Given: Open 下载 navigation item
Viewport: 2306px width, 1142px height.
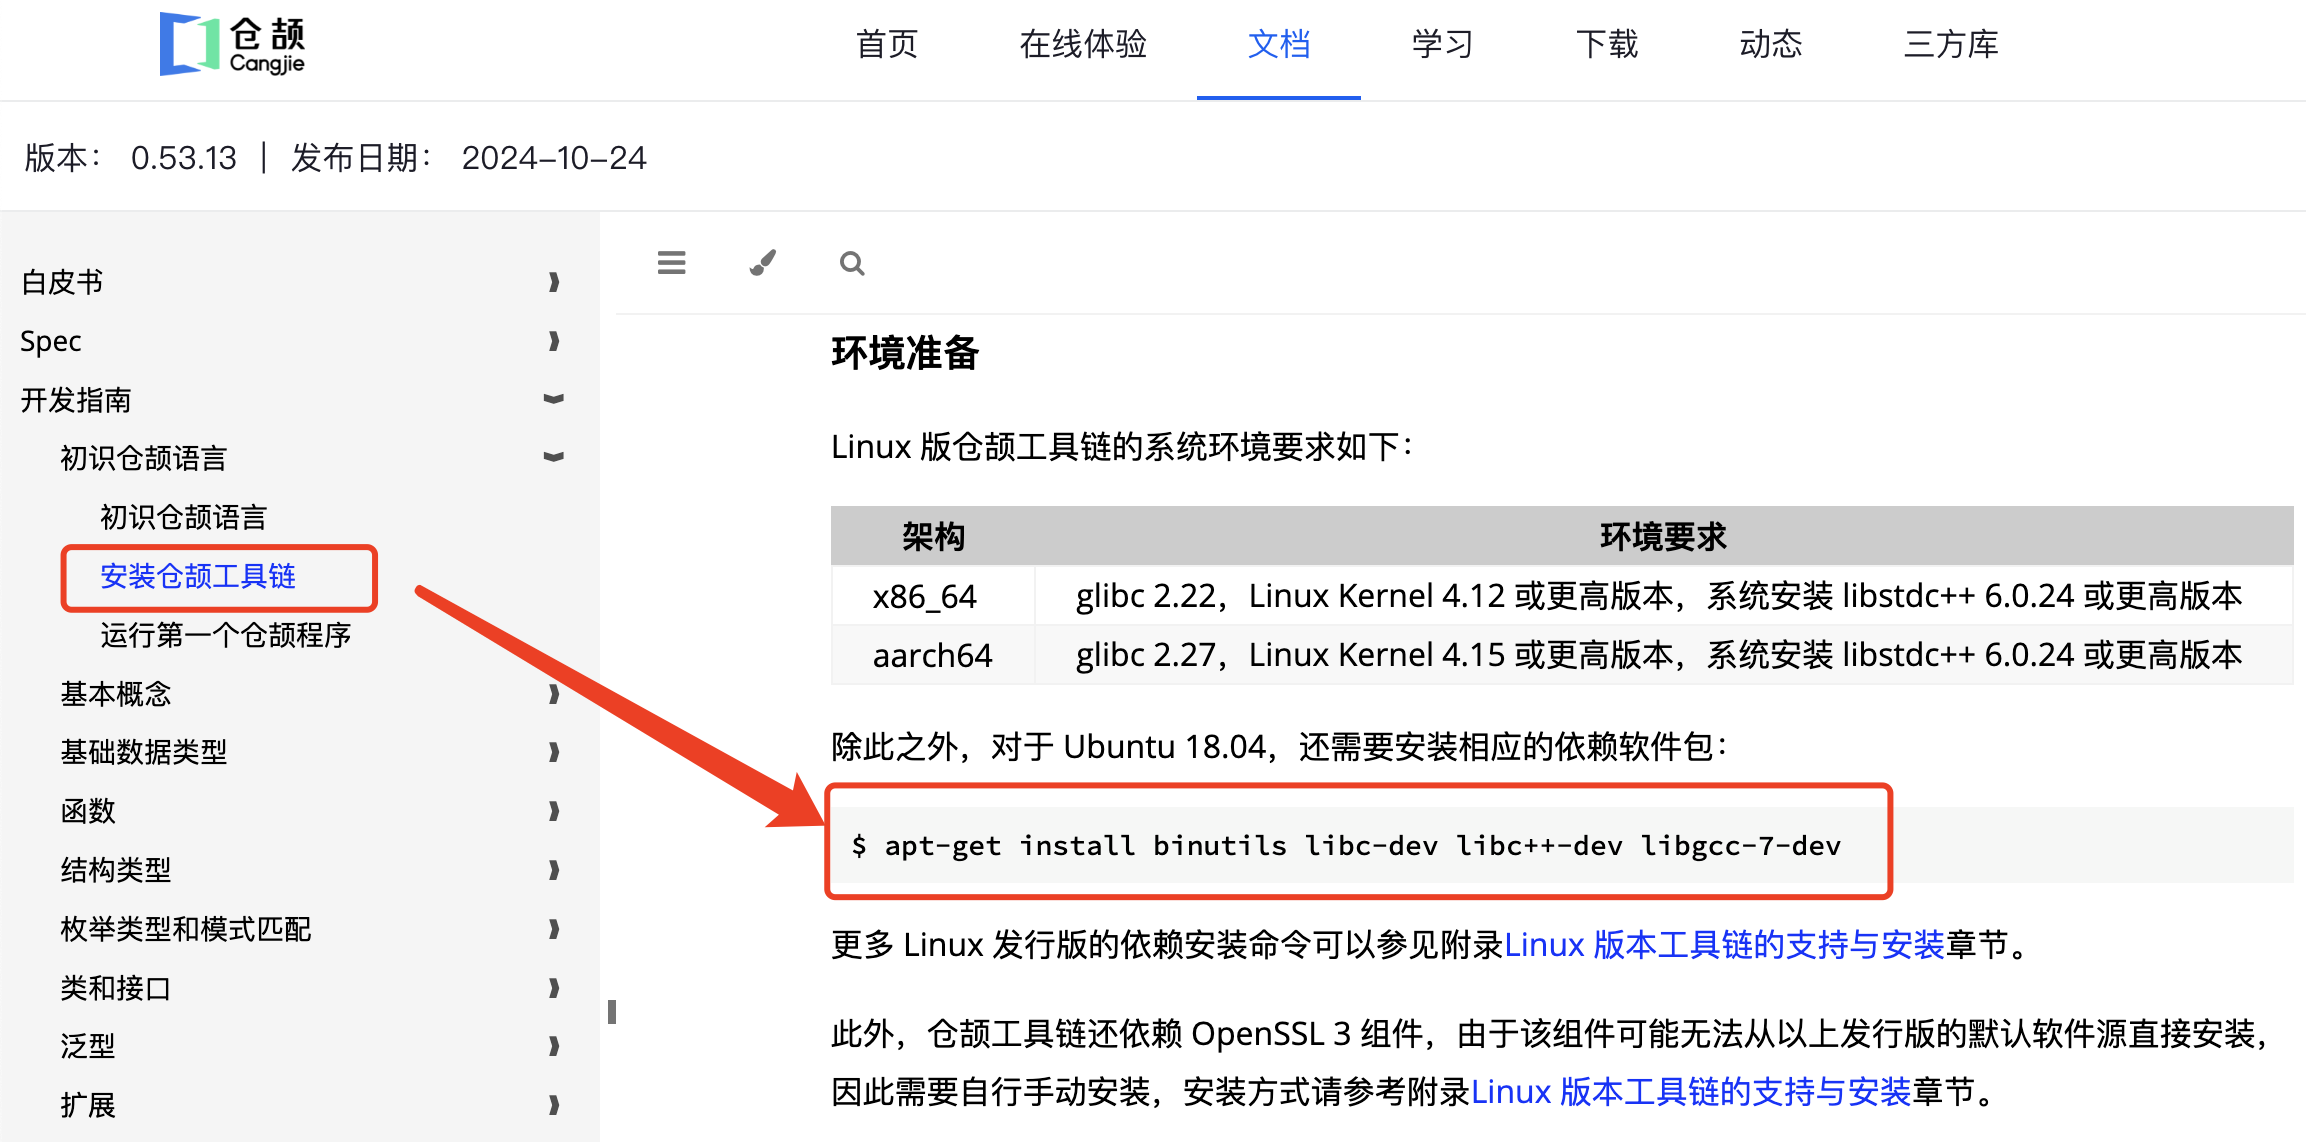Looking at the screenshot, I should point(1607,44).
